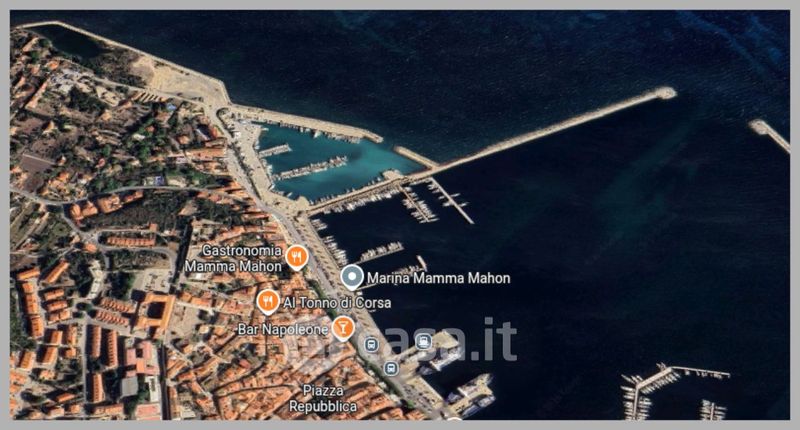Select the Piazza Repubblica map label
Viewport: 800px width, 430px height.
(323, 398)
